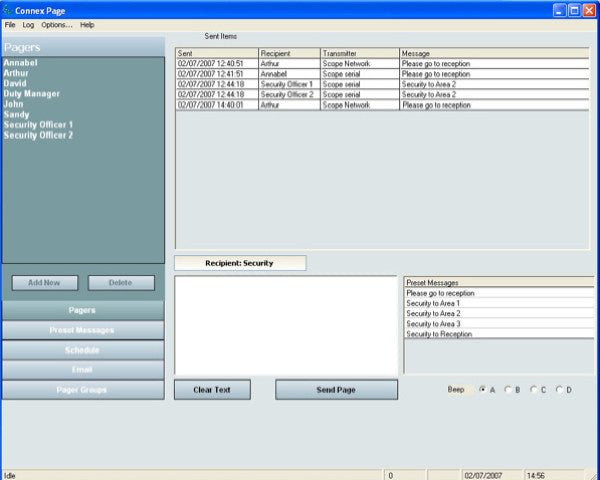The width and height of the screenshot is (600, 480).
Task: Click the Send Page button
Action: [x=336, y=389]
